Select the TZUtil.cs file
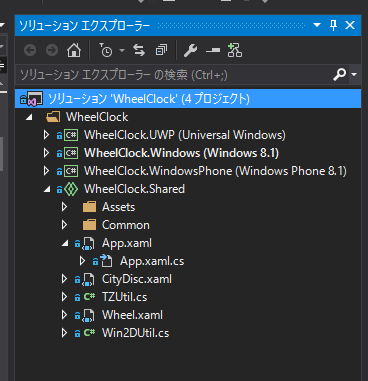The image size is (368, 381). click(124, 297)
